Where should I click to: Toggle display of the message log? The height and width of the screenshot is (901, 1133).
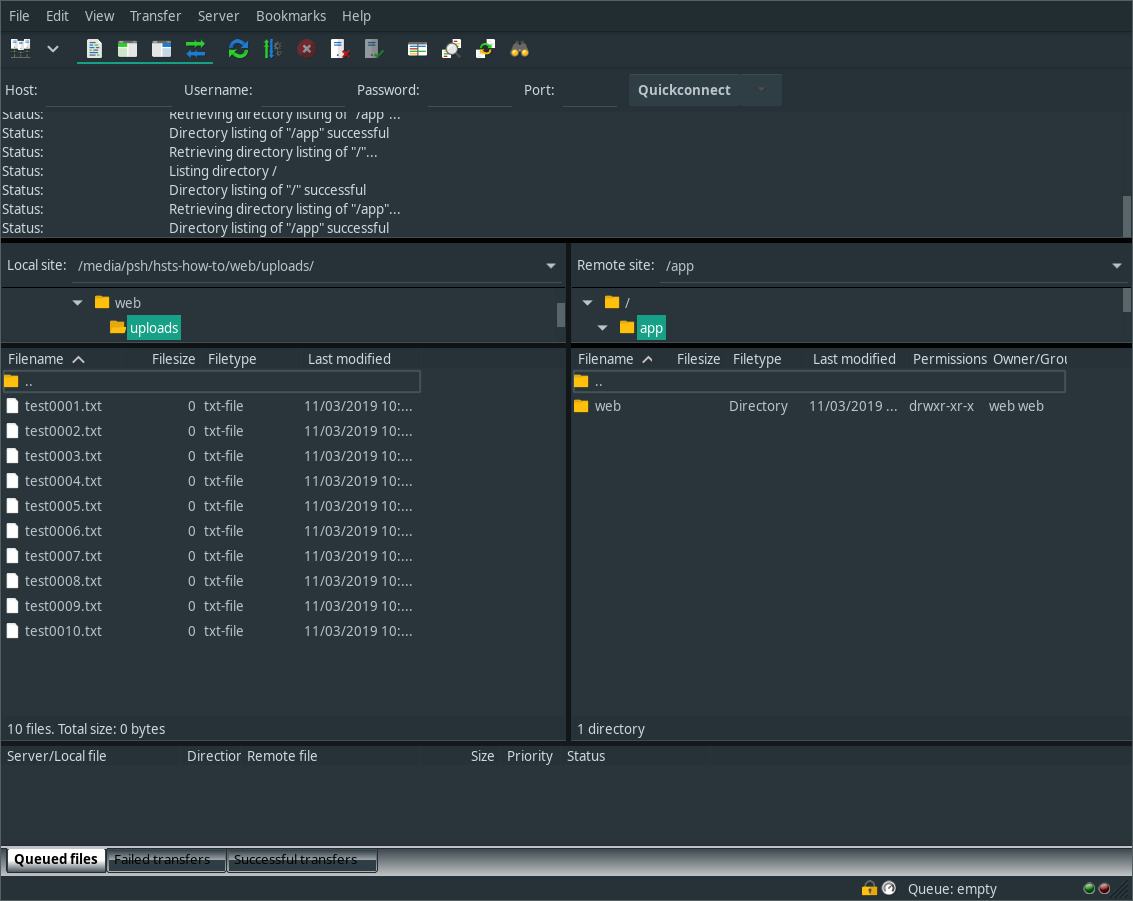pyautogui.click(x=94, y=48)
